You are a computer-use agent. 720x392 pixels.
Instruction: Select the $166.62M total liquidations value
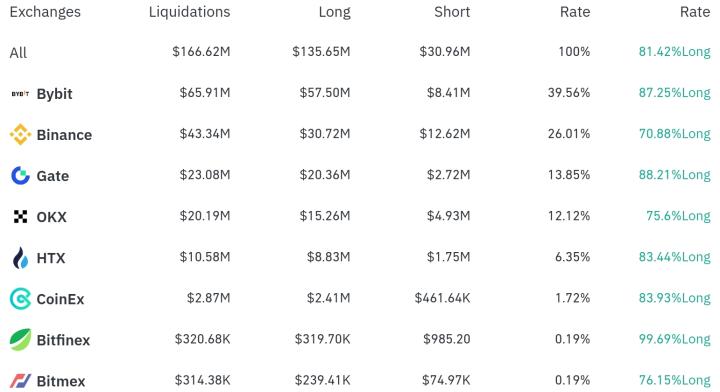pos(201,51)
